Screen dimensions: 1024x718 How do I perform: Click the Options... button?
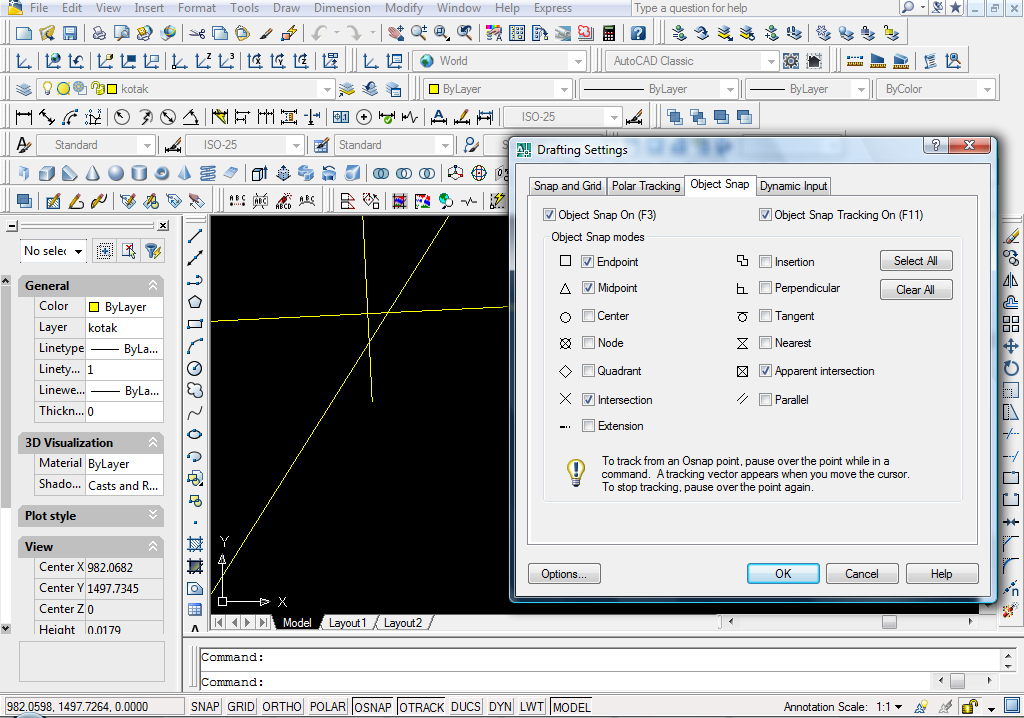(564, 574)
